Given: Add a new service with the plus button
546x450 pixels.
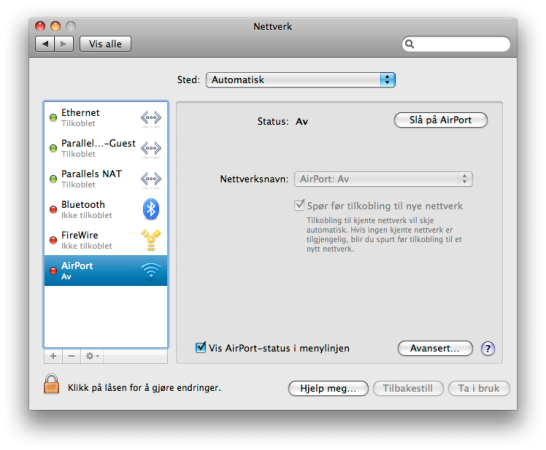Looking at the screenshot, I should 53,356.
